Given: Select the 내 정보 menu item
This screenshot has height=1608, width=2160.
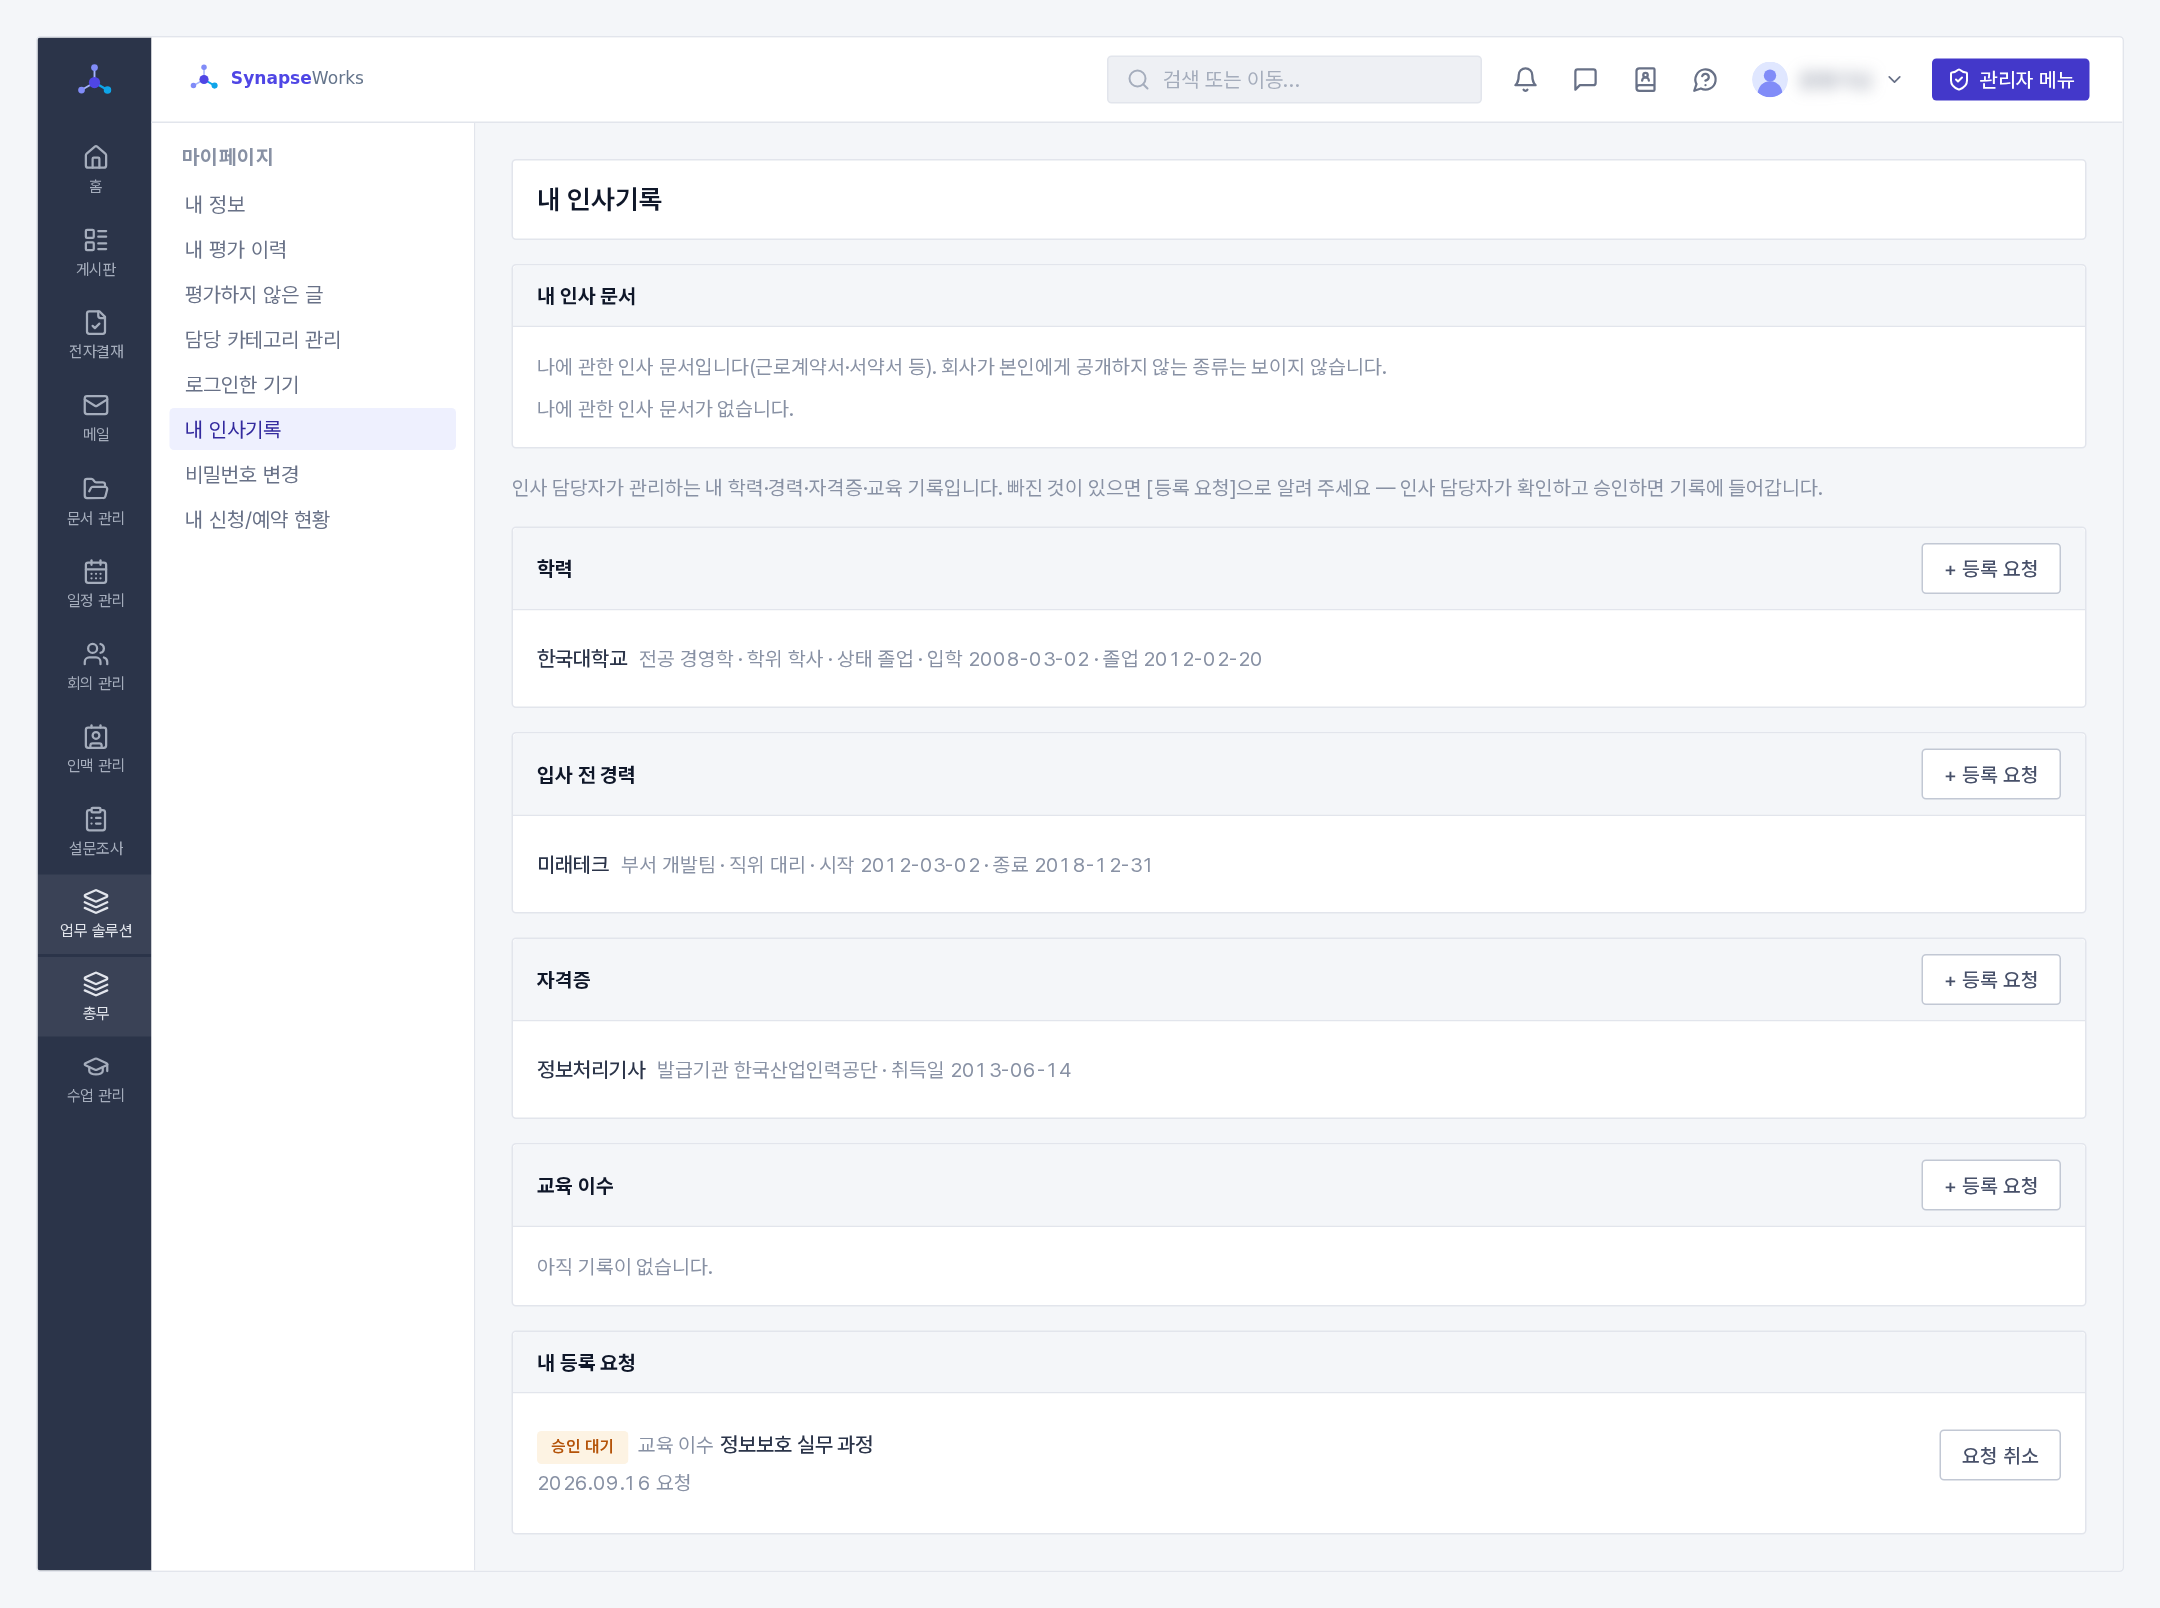Looking at the screenshot, I should coord(312,204).
